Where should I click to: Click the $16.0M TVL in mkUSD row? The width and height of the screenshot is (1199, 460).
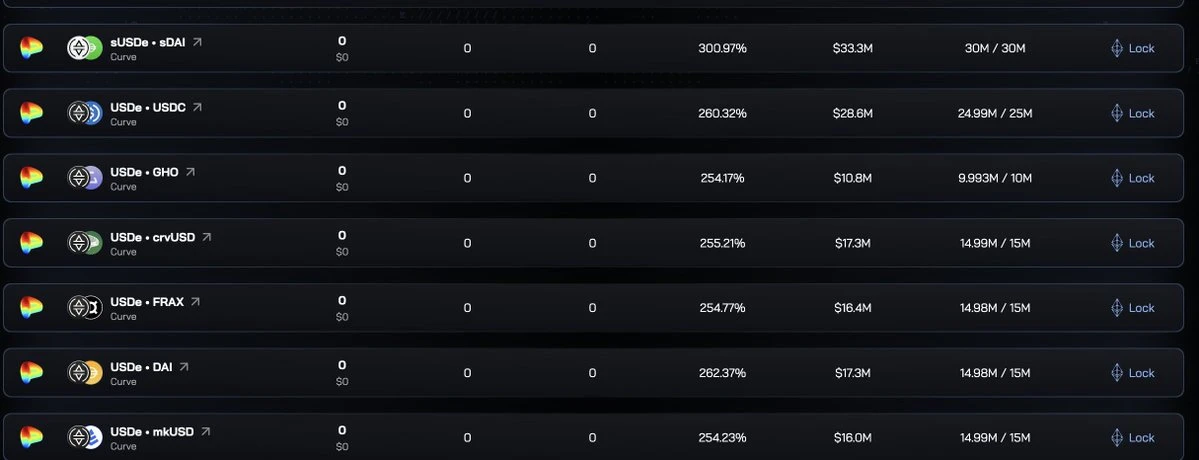853,438
